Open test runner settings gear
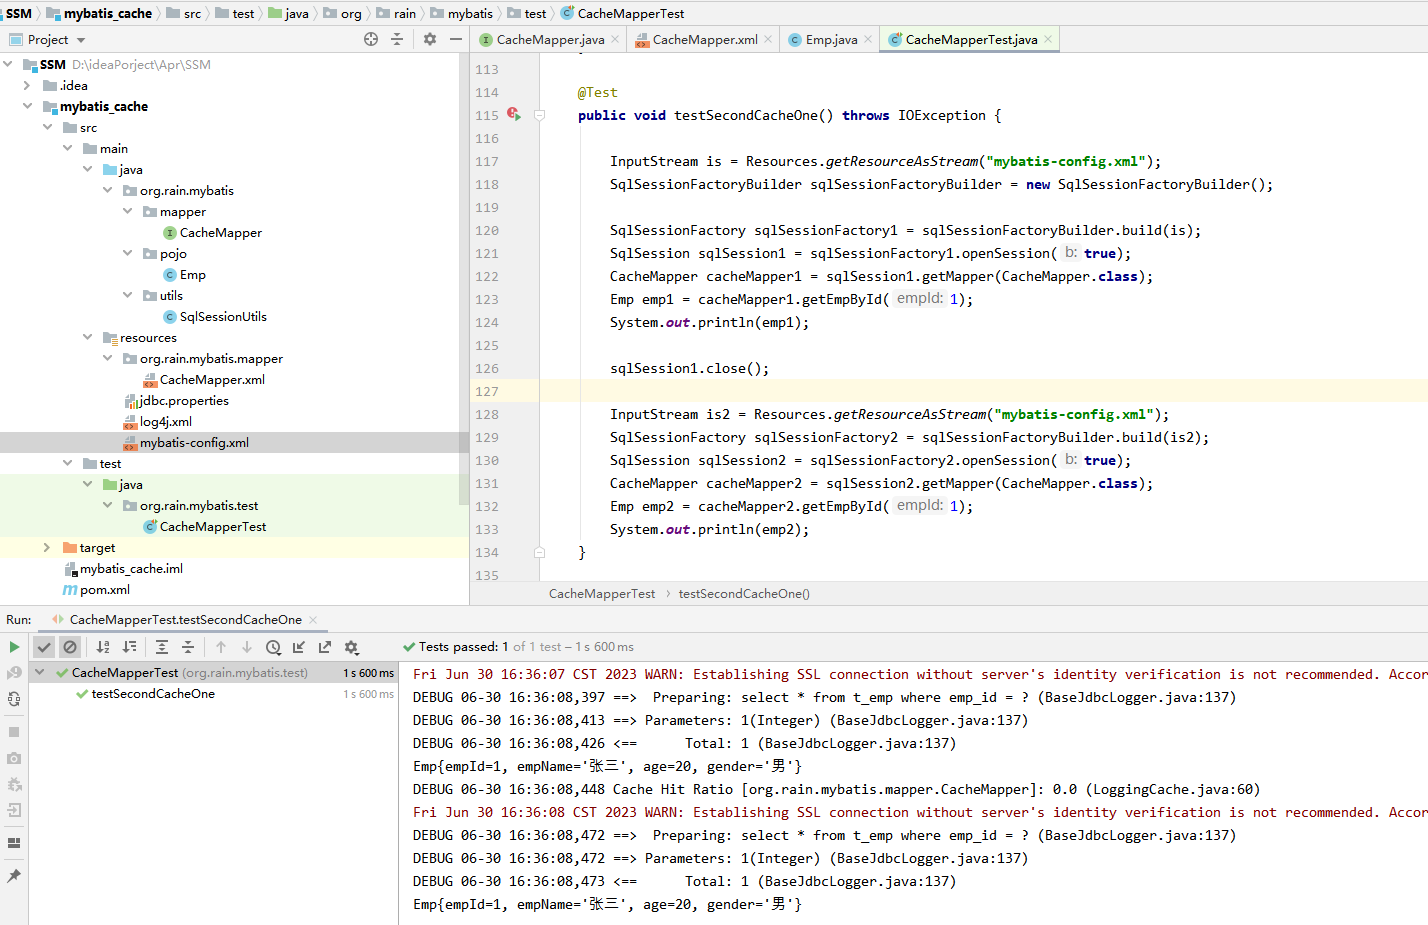The image size is (1428, 925). pyautogui.click(x=351, y=647)
